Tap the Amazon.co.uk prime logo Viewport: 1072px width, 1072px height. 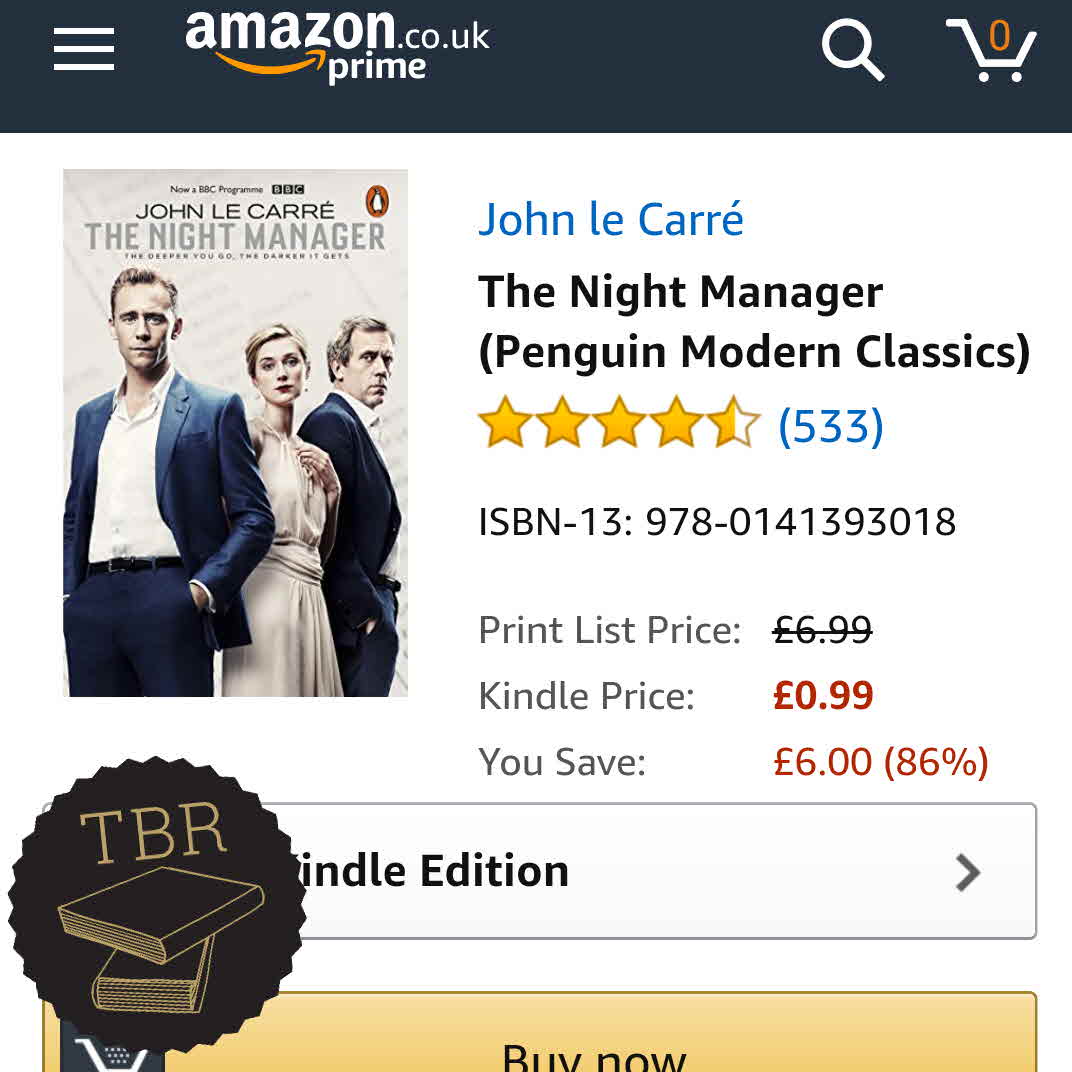[337, 47]
